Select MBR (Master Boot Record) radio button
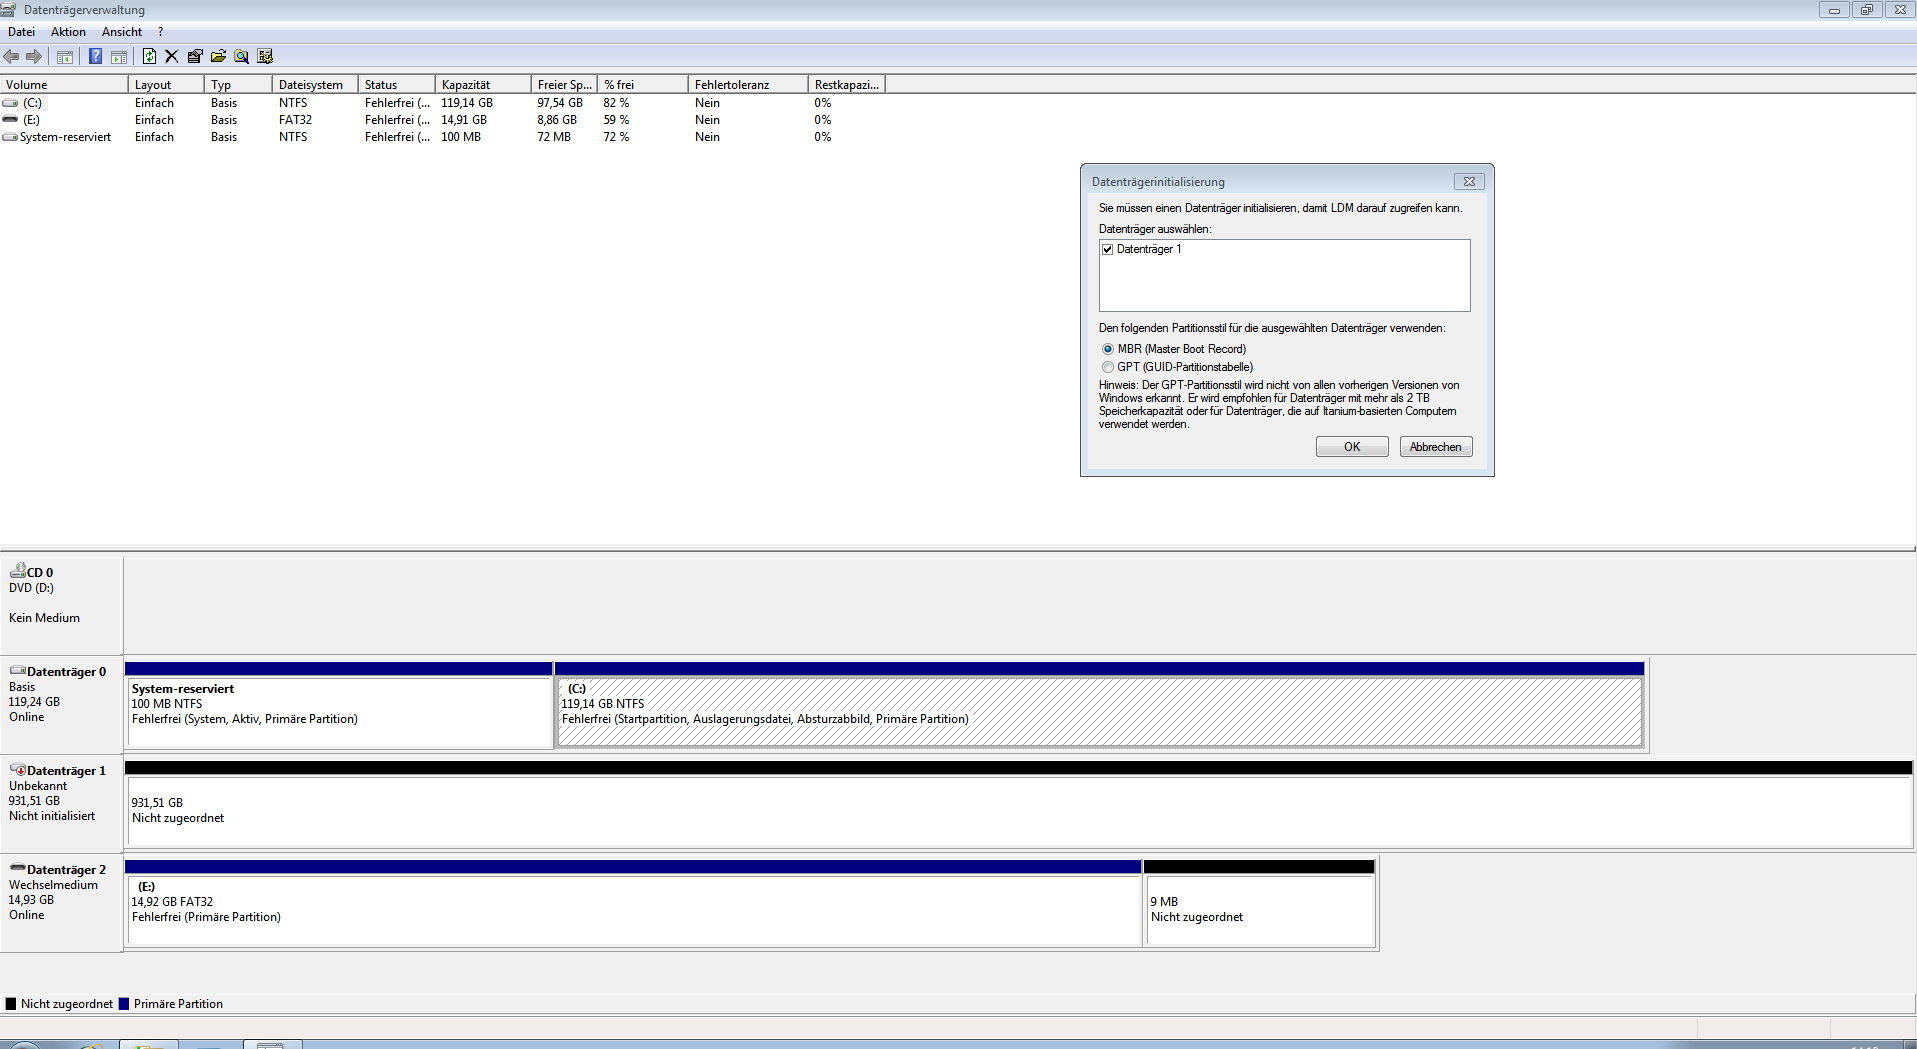The image size is (1917, 1049). tap(1107, 349)
